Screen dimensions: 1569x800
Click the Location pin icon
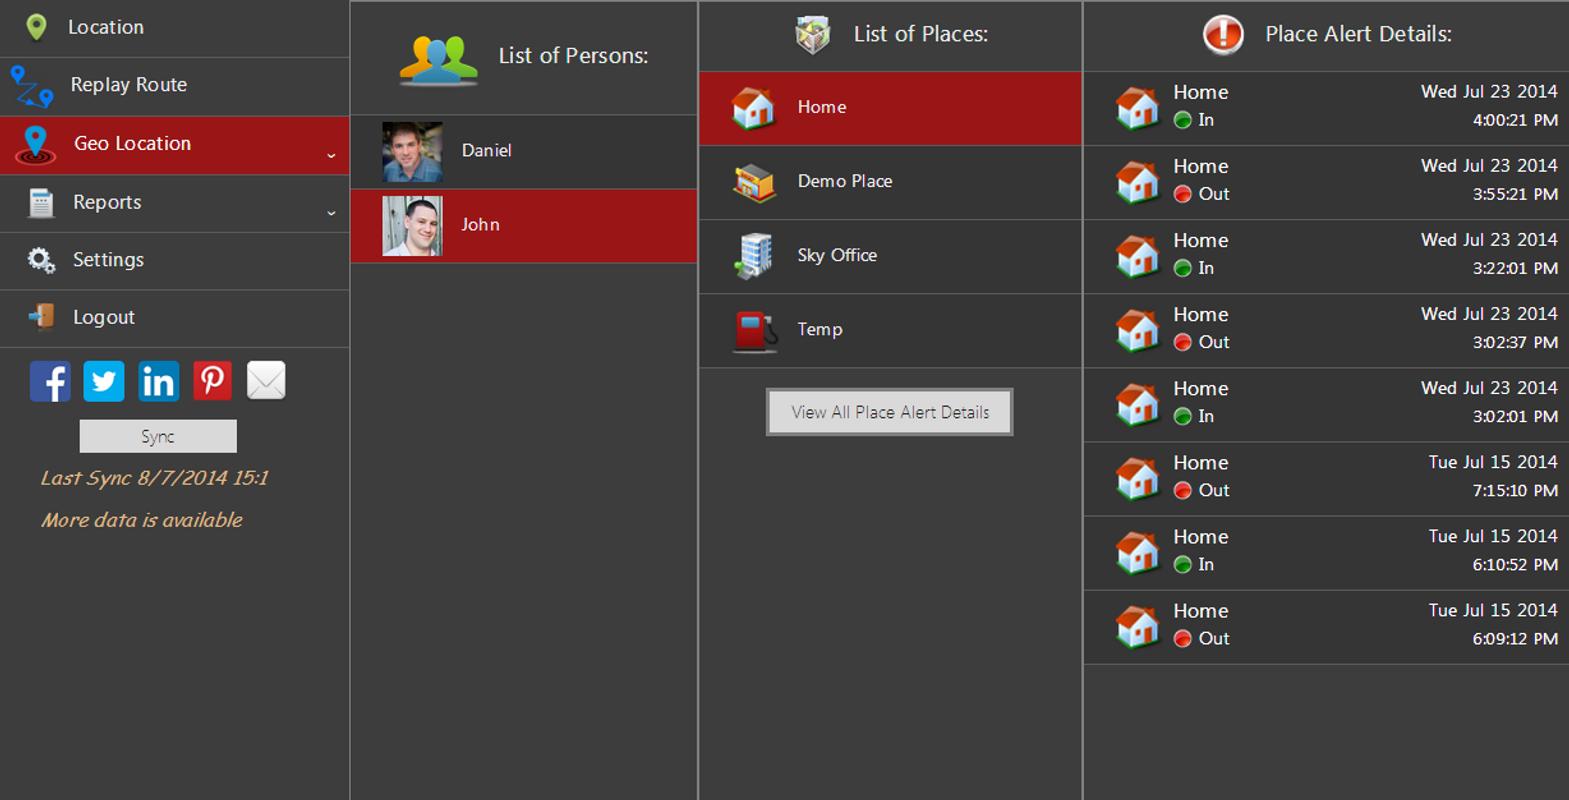coord(36,27)
